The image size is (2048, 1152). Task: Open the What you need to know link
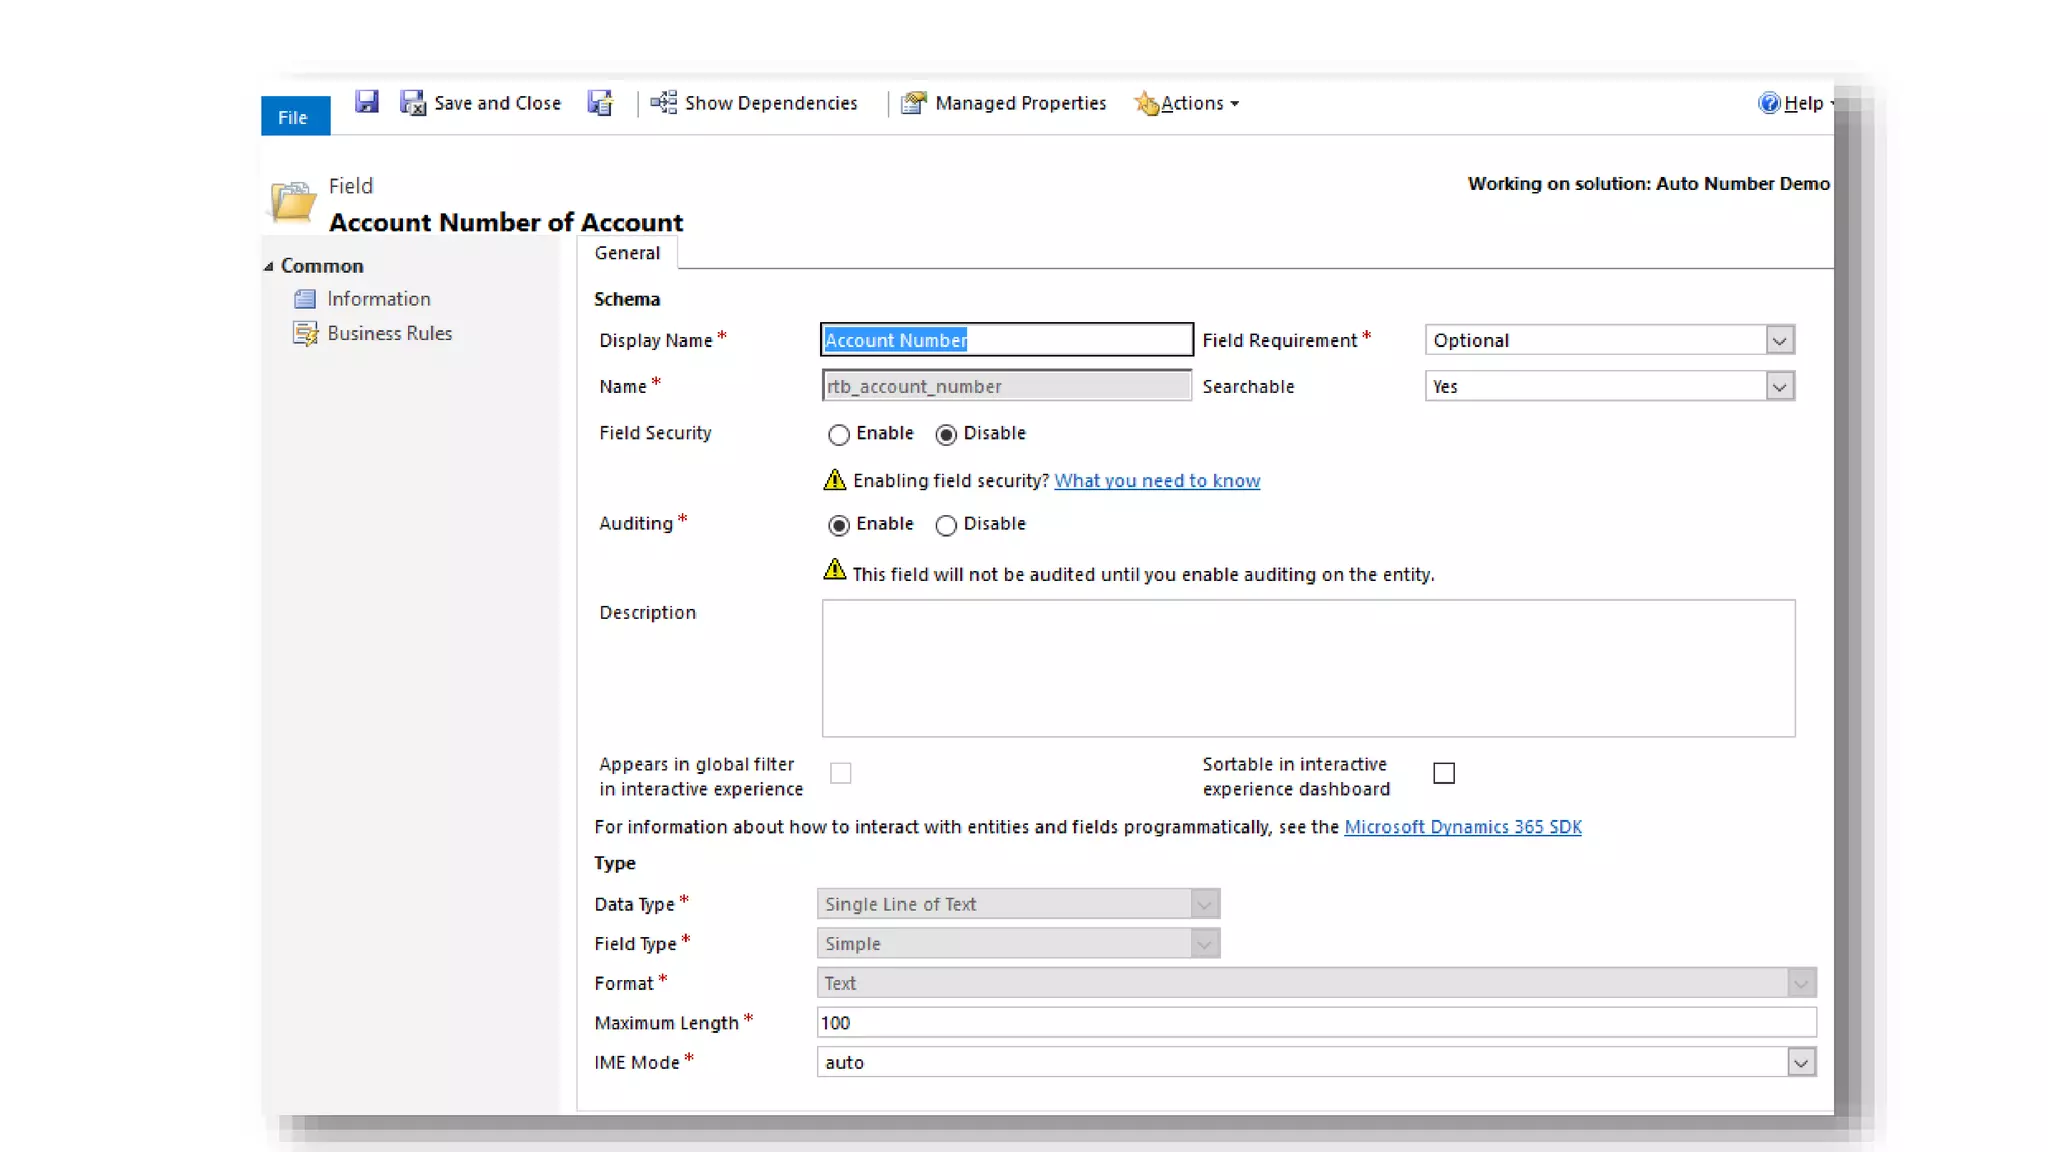click(x=1157, y=481)
